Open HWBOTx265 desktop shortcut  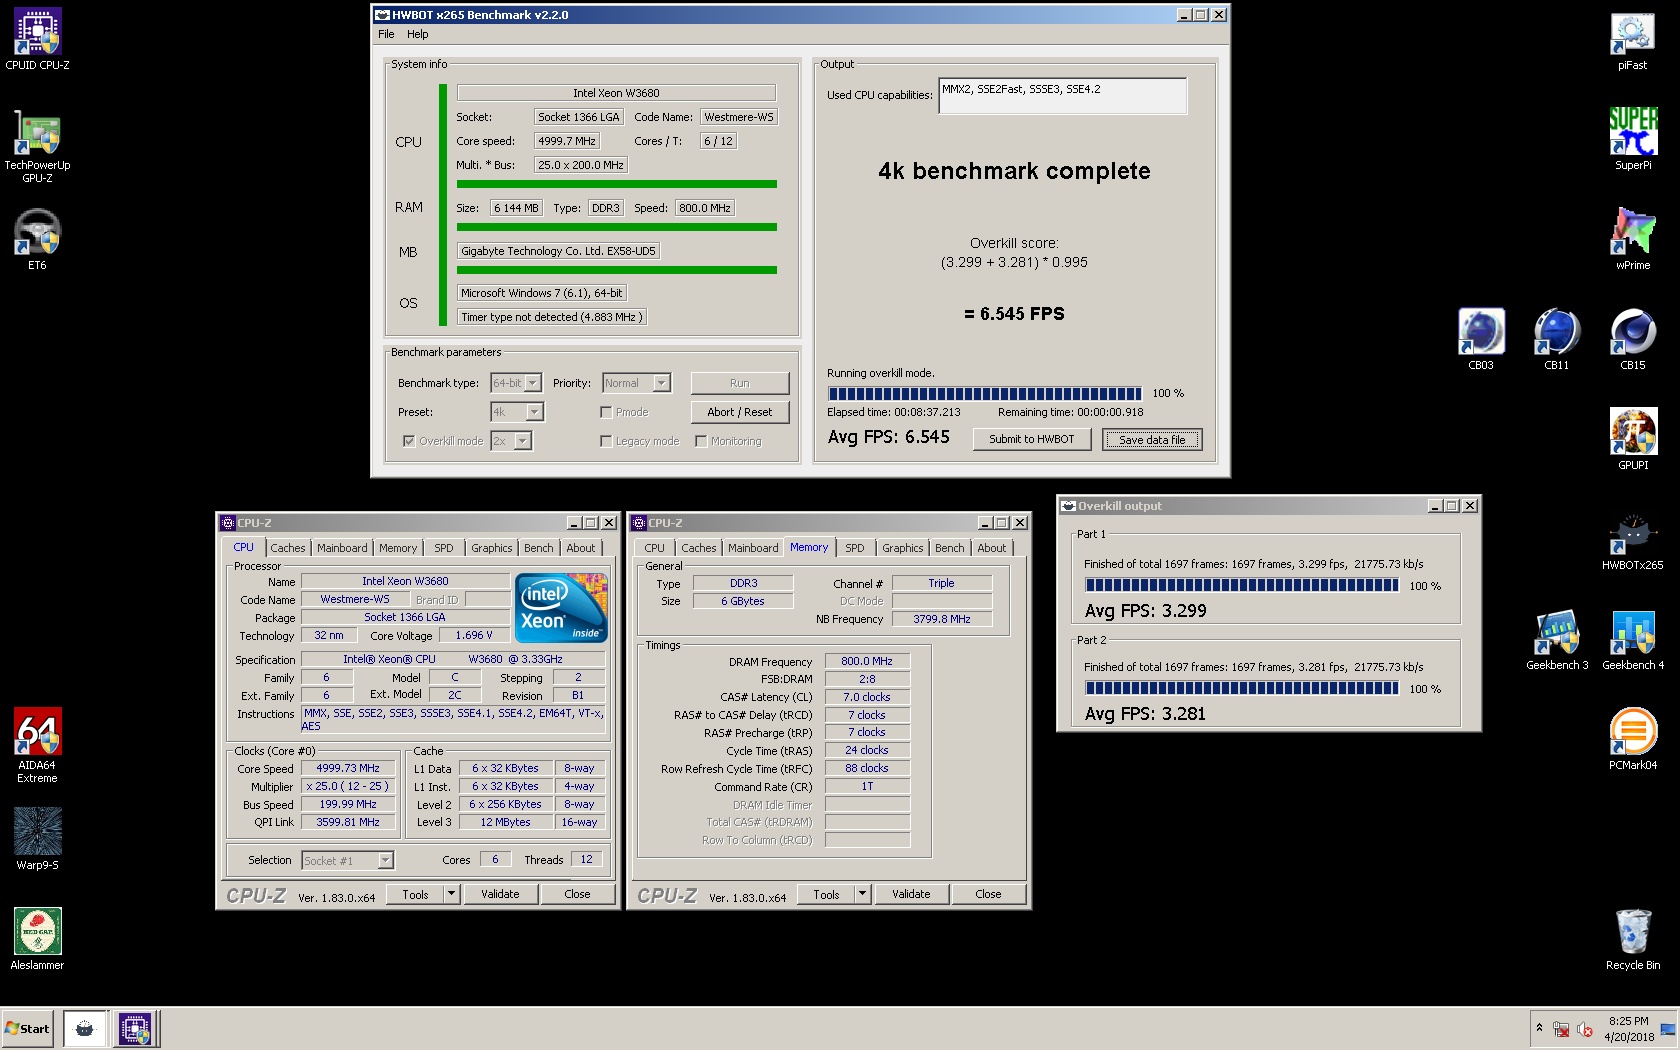tap(1632, 540)
